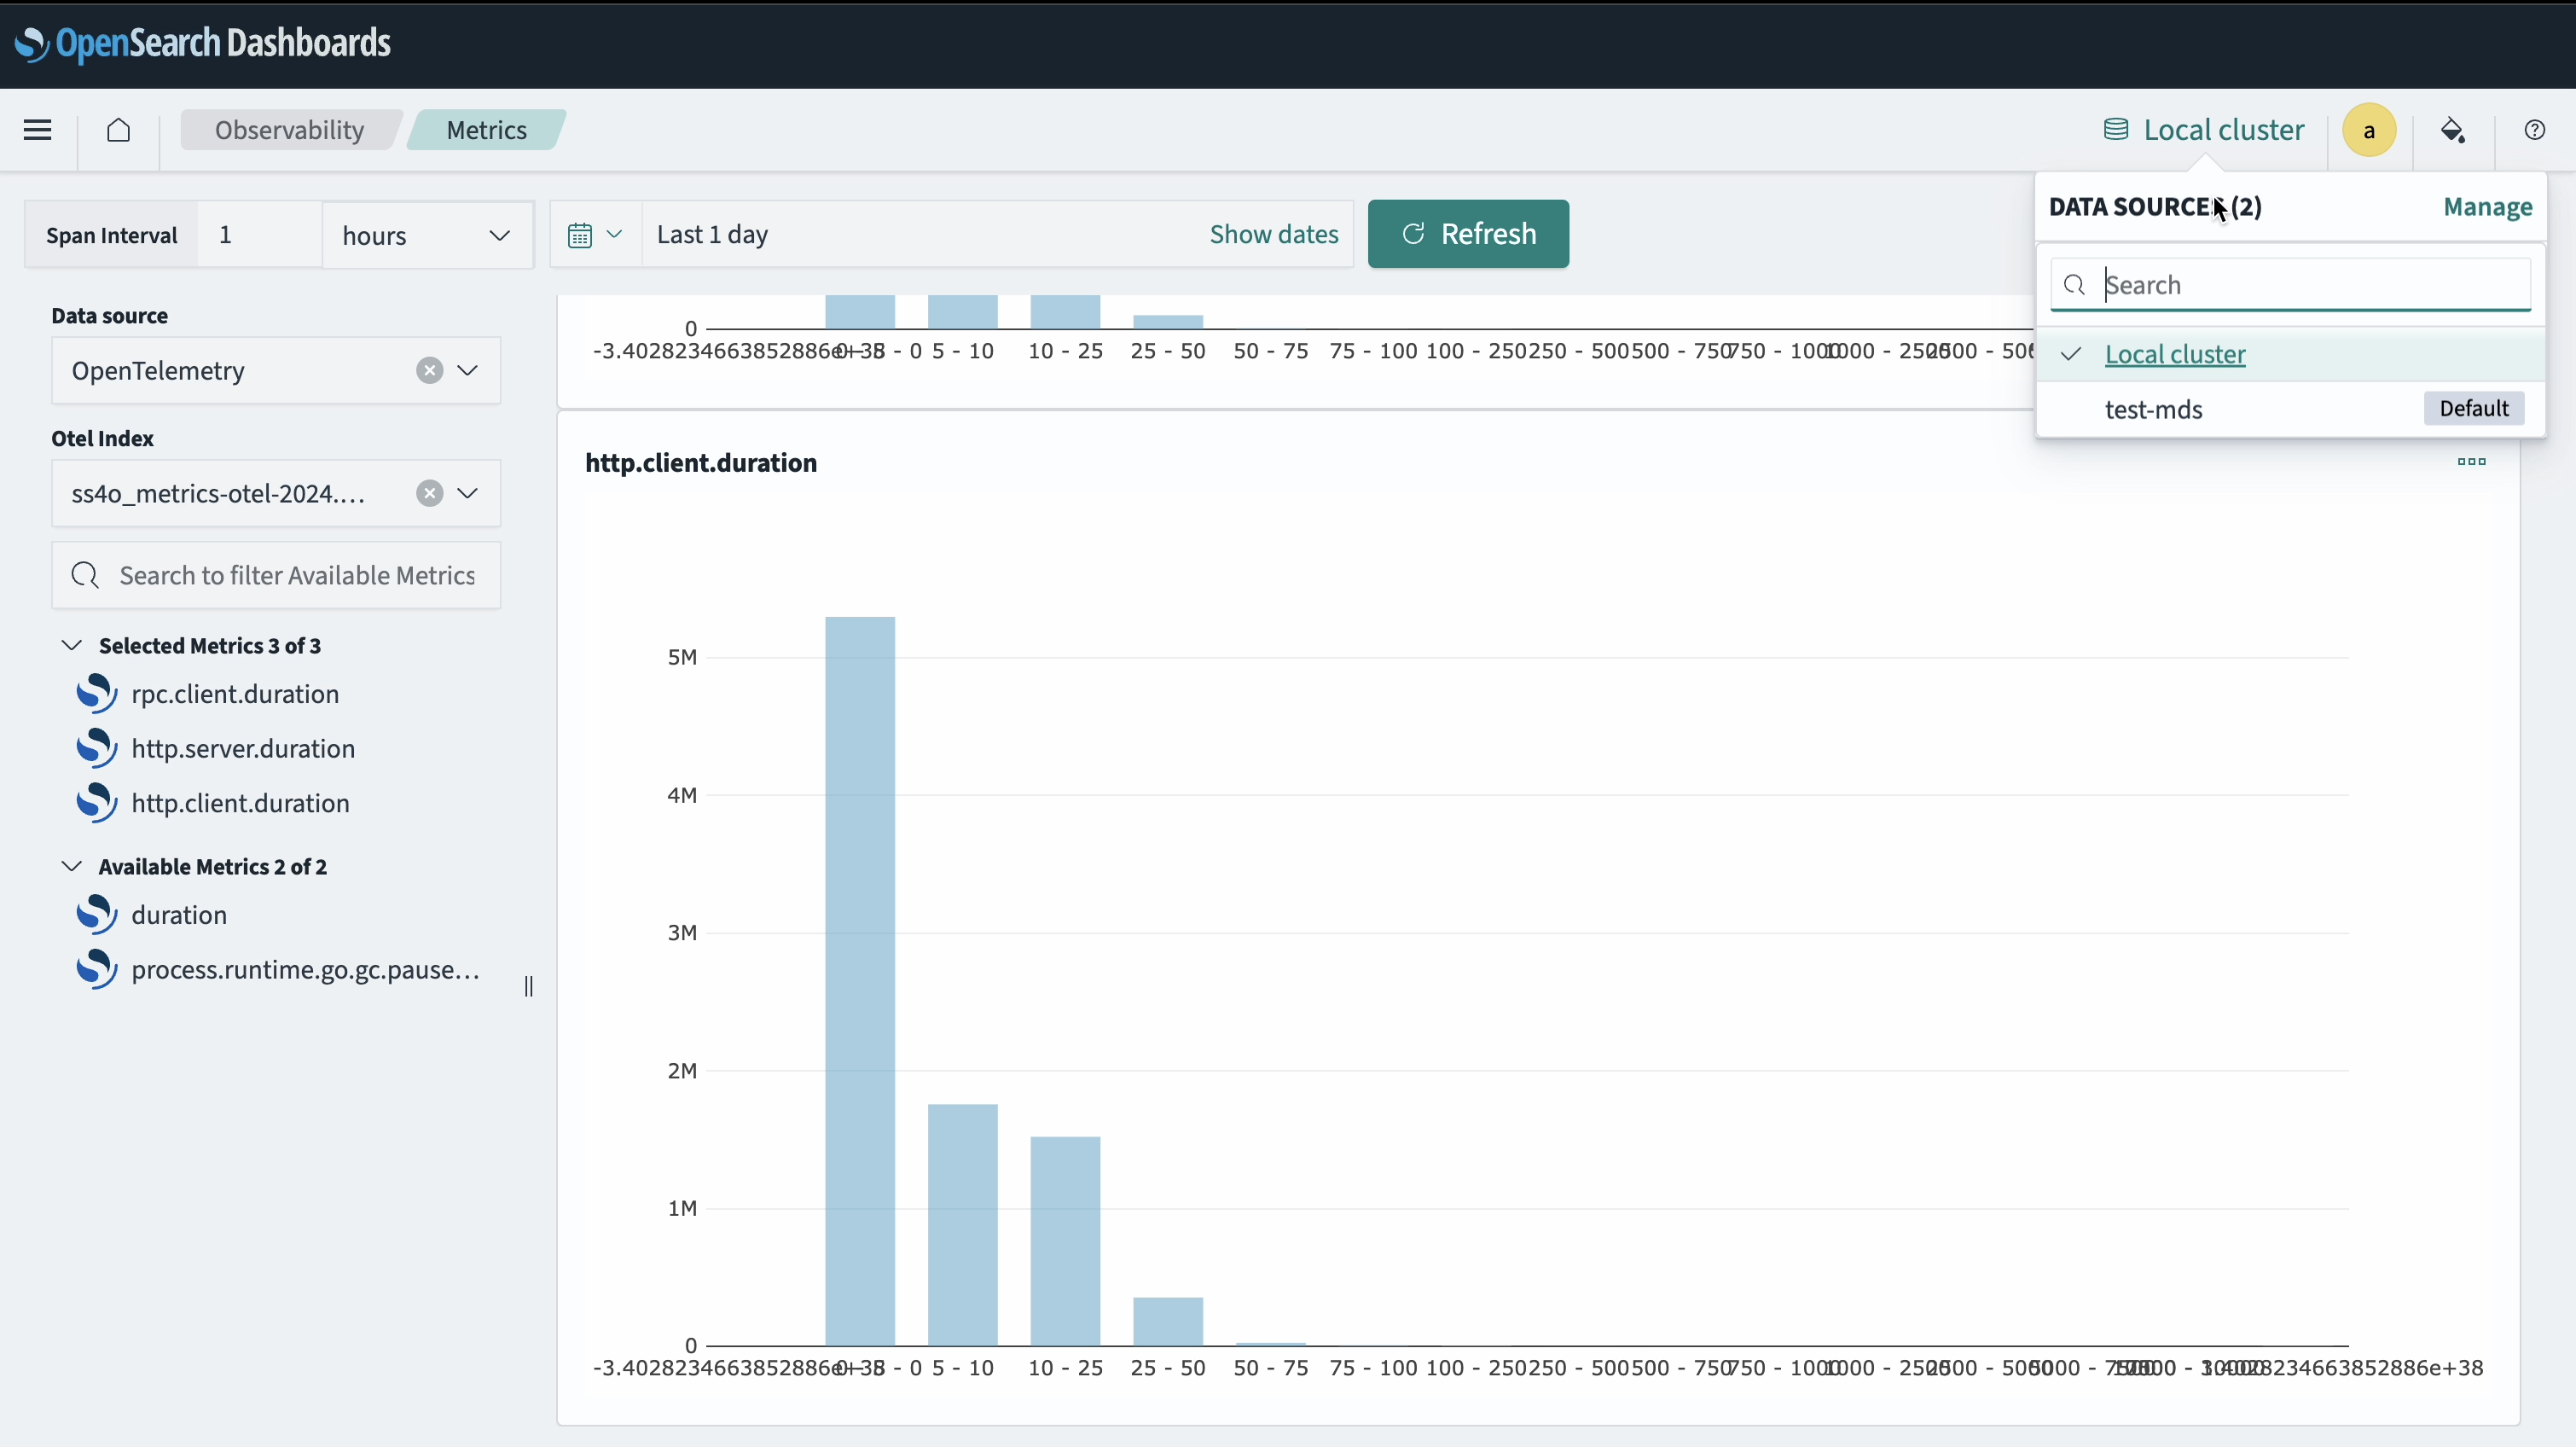Collapse the Available Metrics section

[71, 866]
